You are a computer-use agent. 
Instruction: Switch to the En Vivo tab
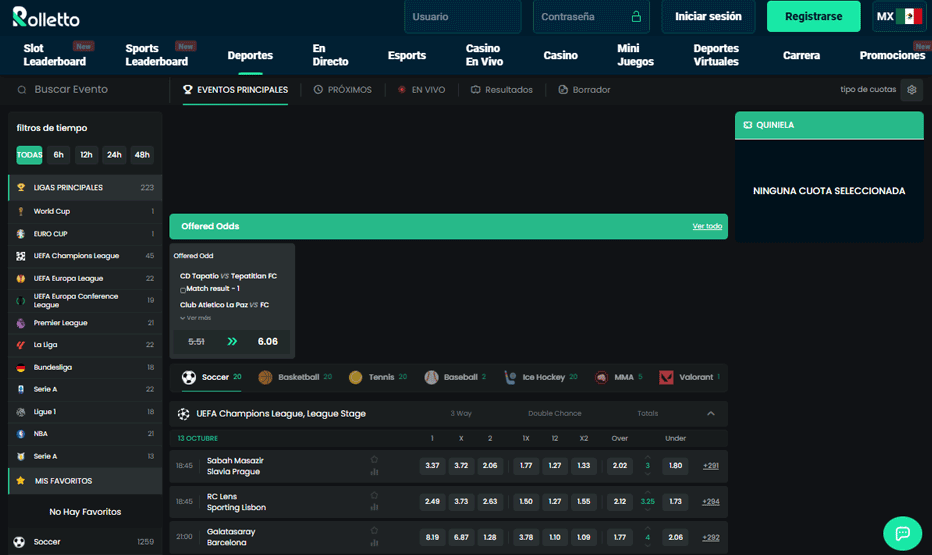coord(421,90)
